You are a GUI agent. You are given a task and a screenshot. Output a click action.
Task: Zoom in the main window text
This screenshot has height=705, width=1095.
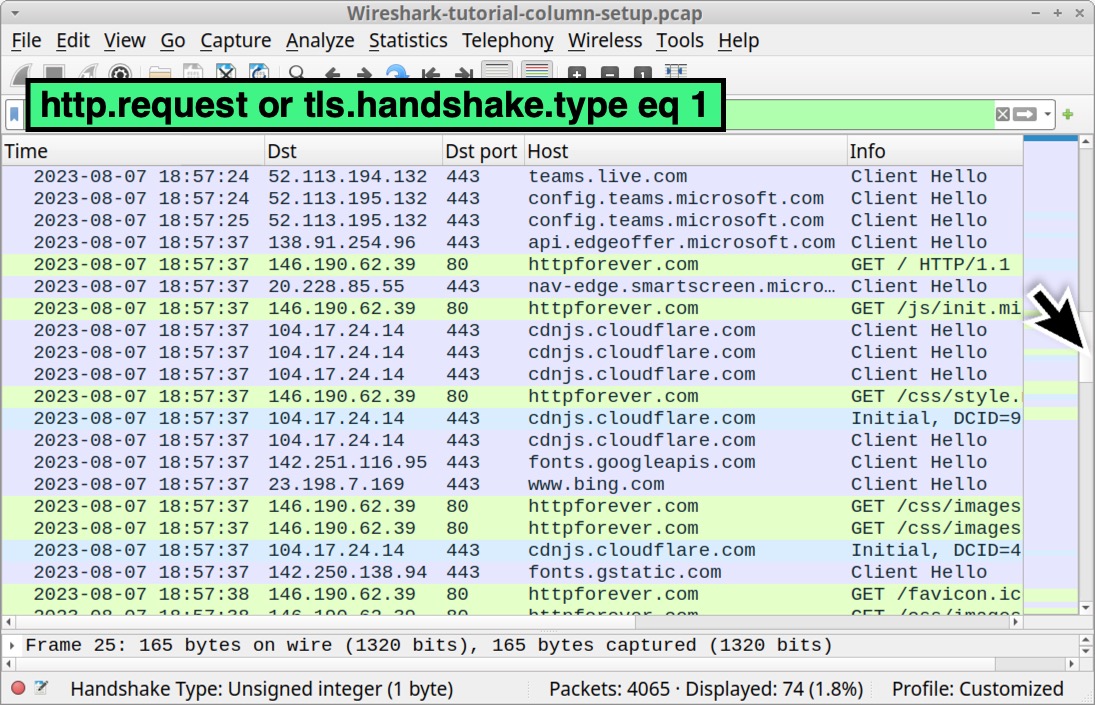pos(576,73)
